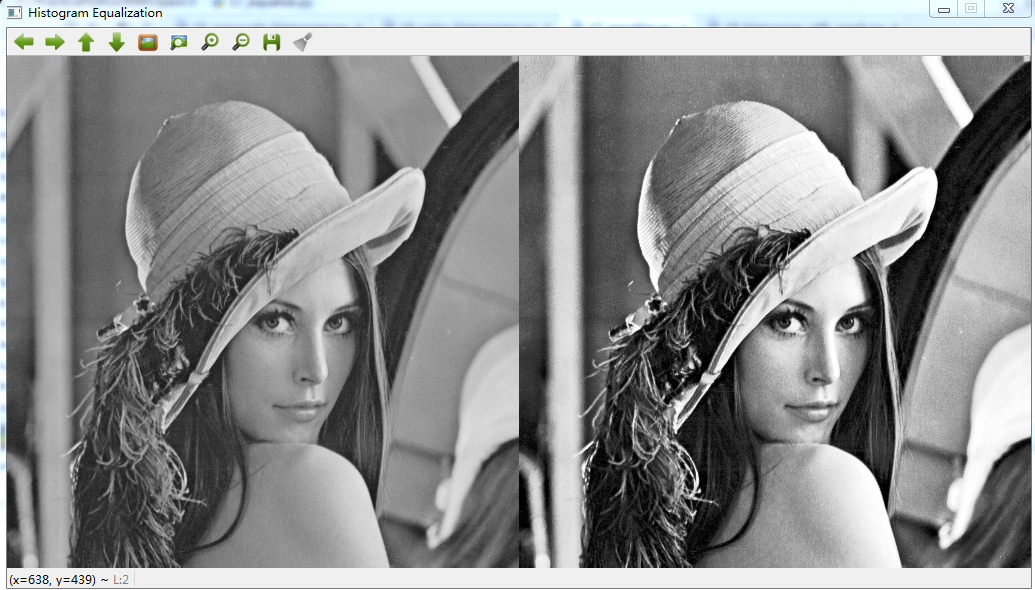1035x590 pixels.
Task: Click the magnifier-over-picture zoom icon
Action: tap(179, 42)
